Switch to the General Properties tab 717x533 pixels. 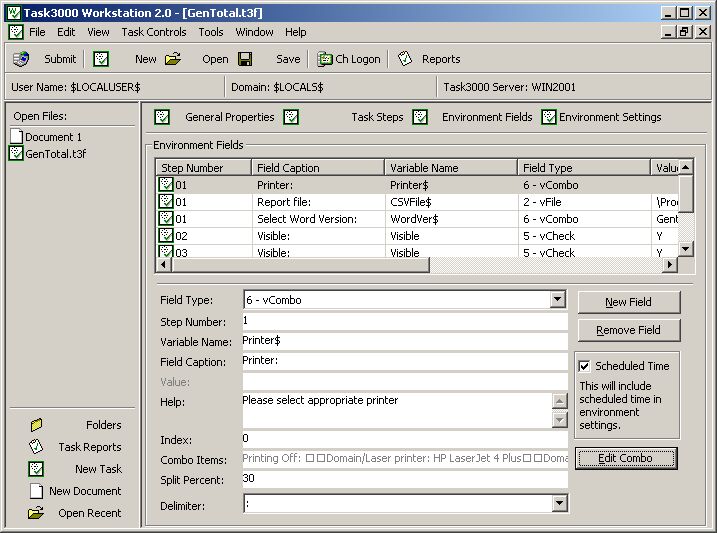point(229,117)
